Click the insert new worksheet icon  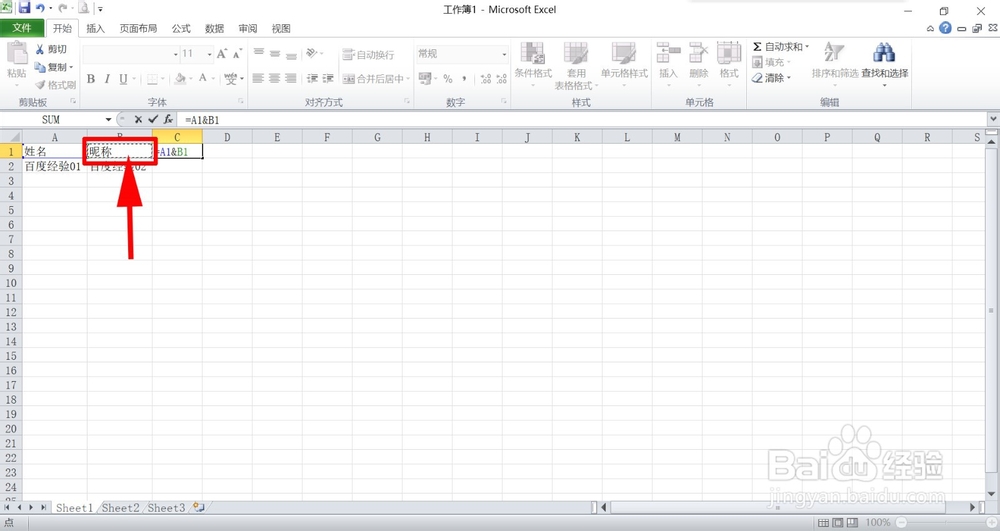coord(199,507)
